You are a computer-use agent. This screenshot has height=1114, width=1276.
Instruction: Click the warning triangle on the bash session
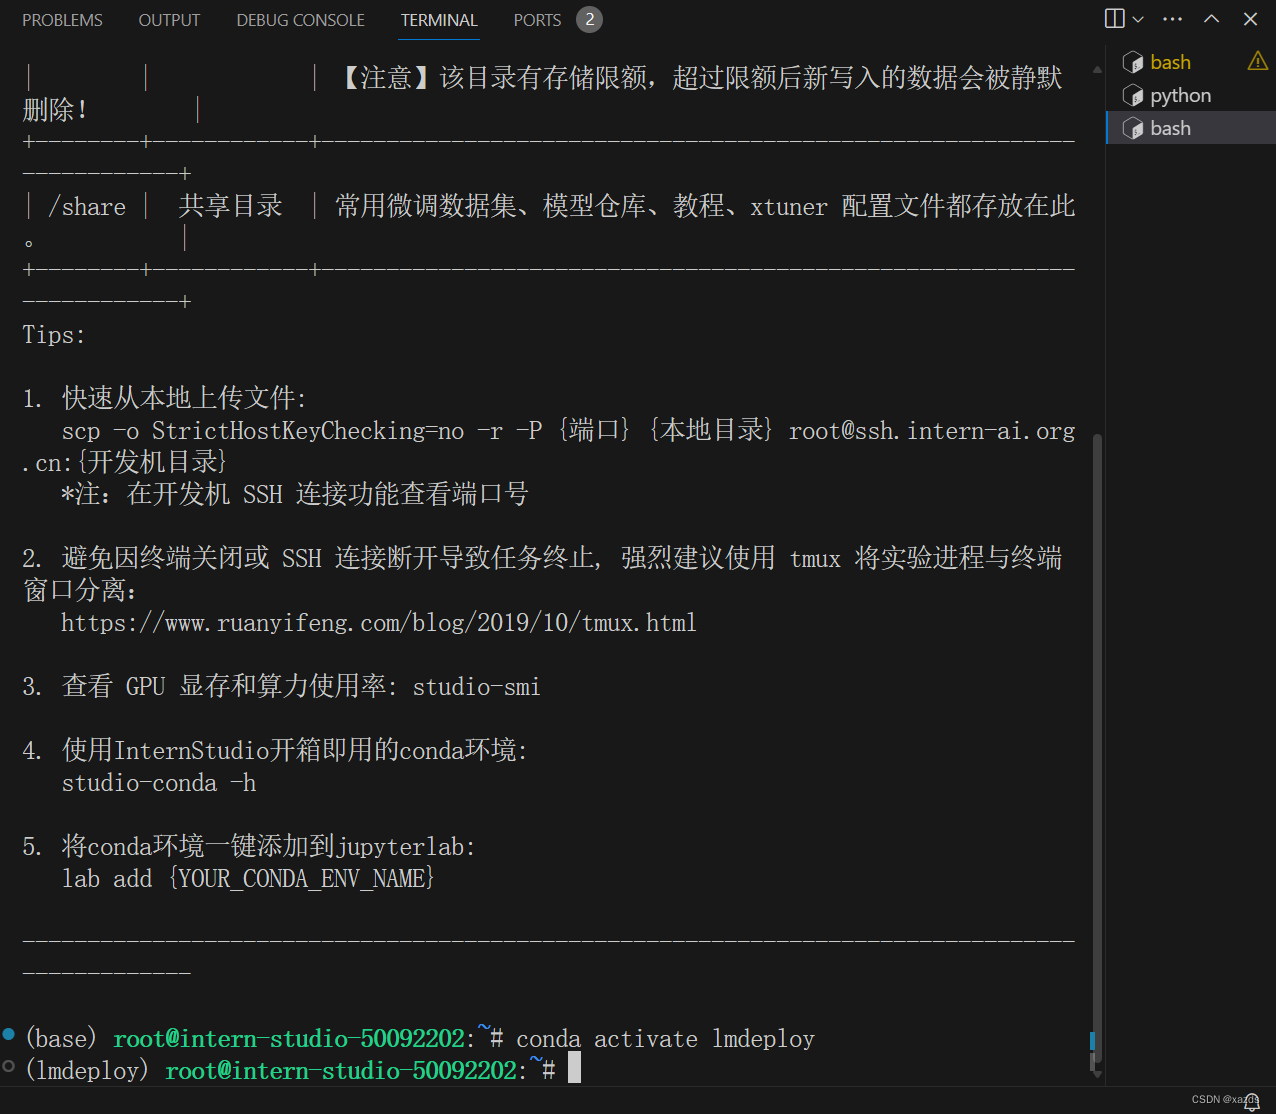tap(1257, 61)
